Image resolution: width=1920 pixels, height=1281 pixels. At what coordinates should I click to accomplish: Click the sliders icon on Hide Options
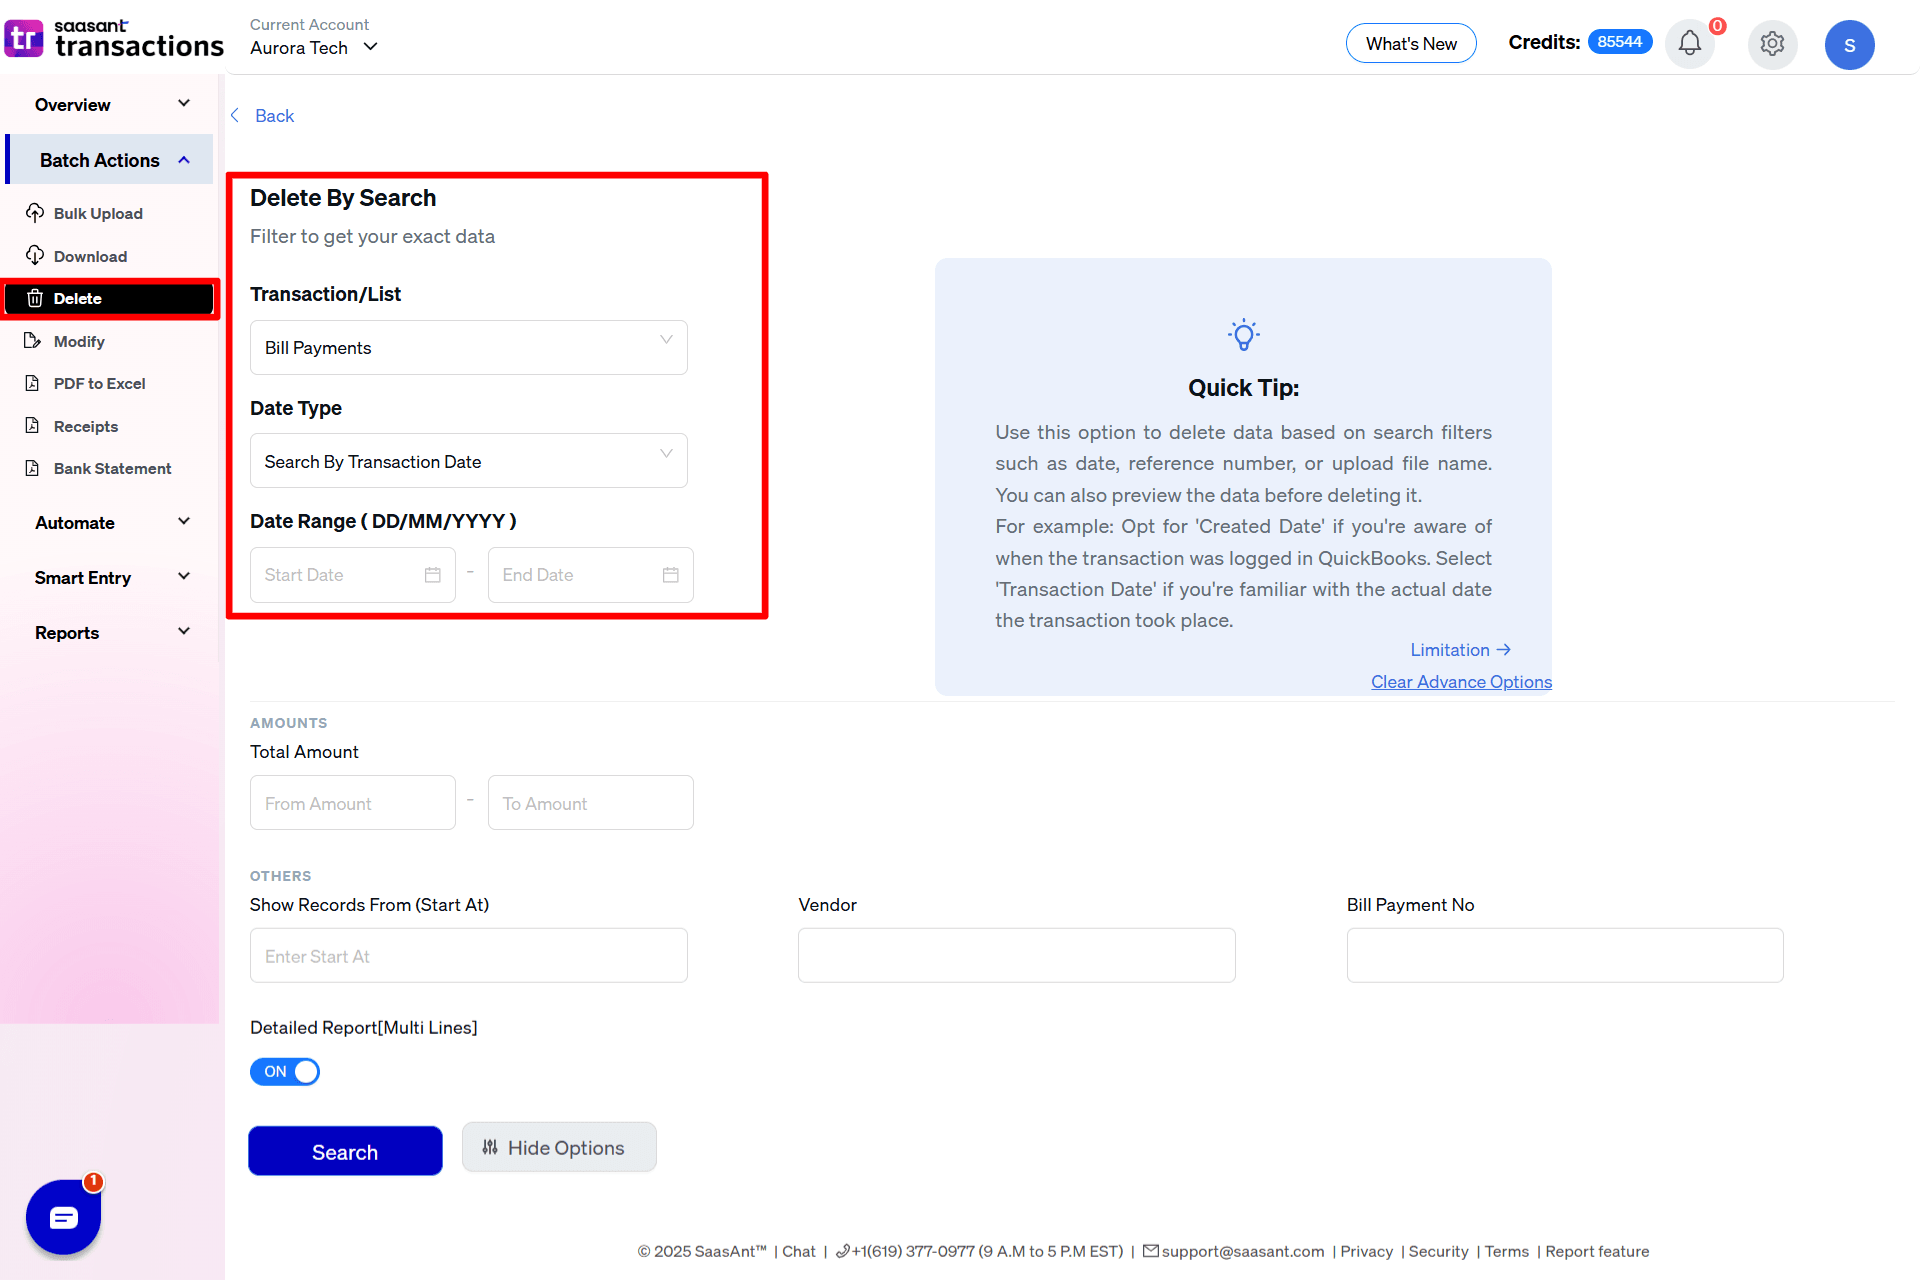(490, 1147)
